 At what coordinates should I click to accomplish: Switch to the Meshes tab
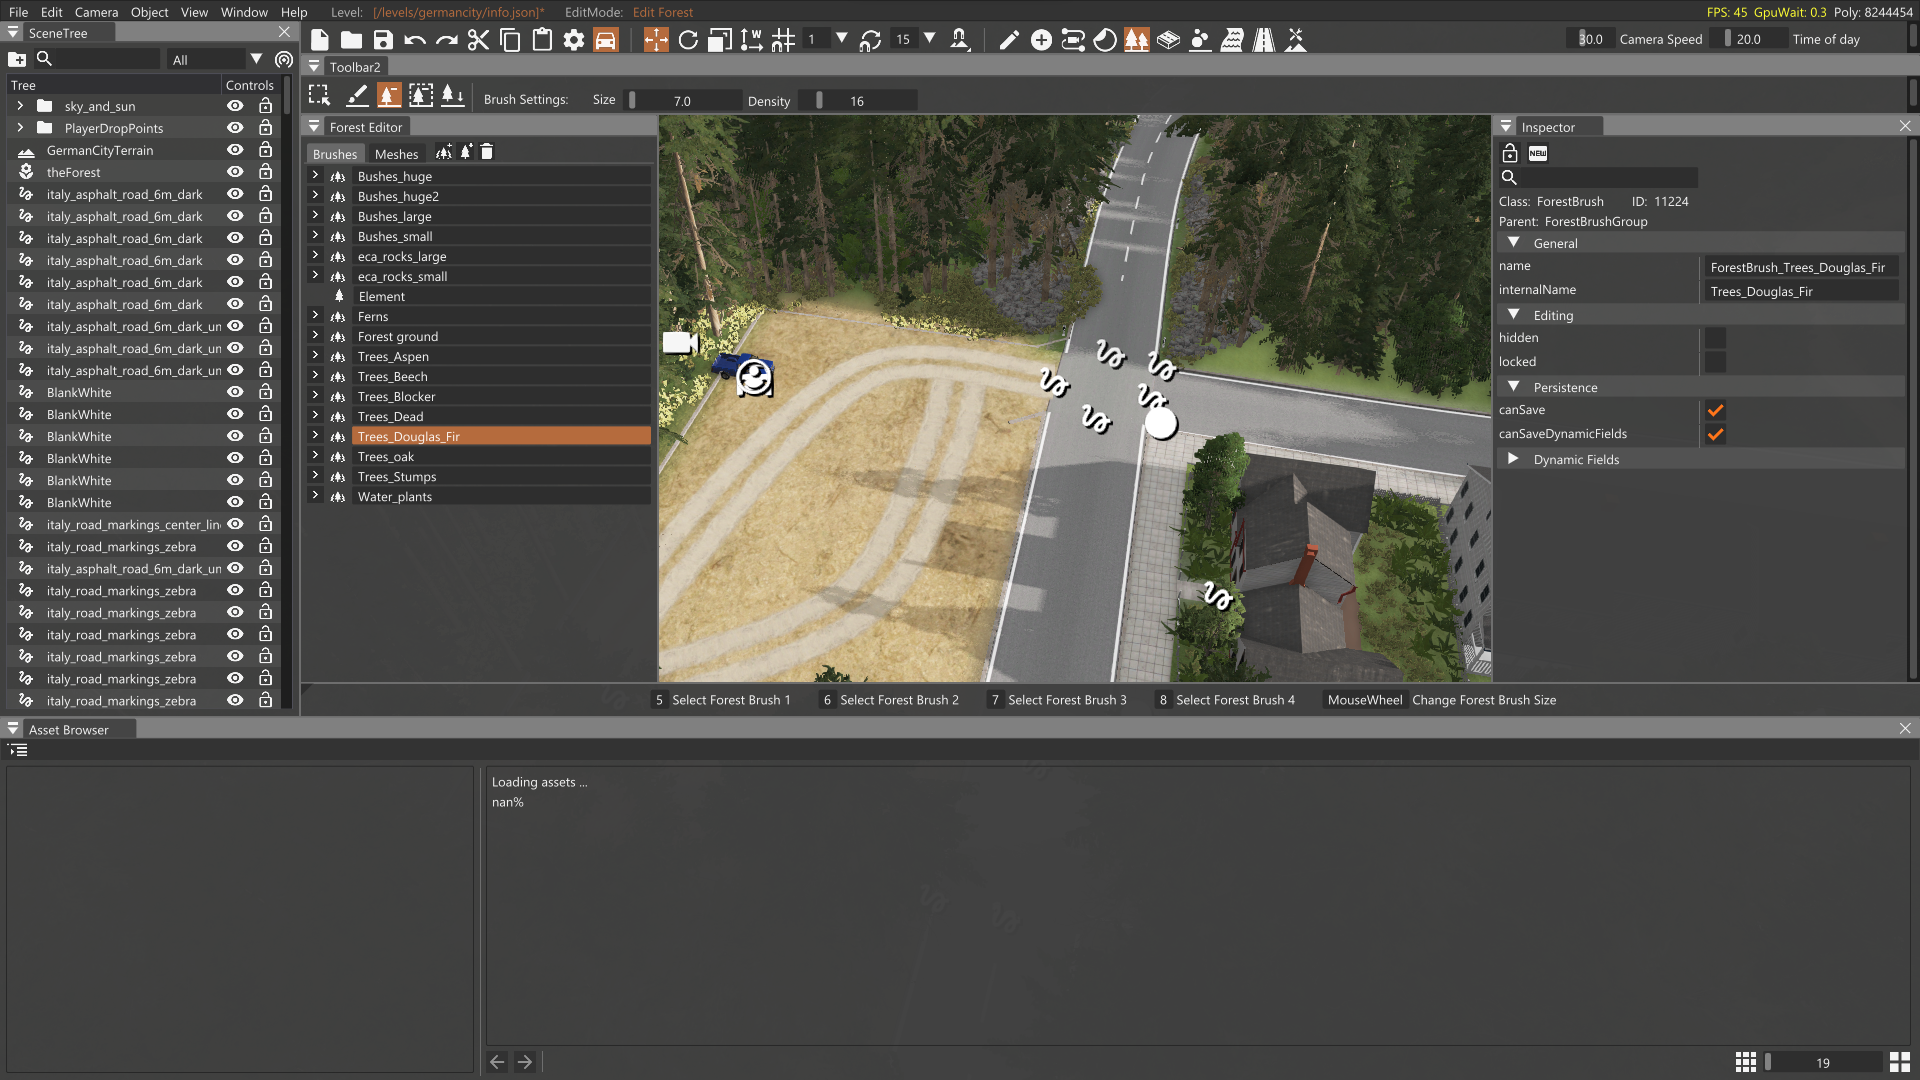pyautogui.click(x=396, y=154)
